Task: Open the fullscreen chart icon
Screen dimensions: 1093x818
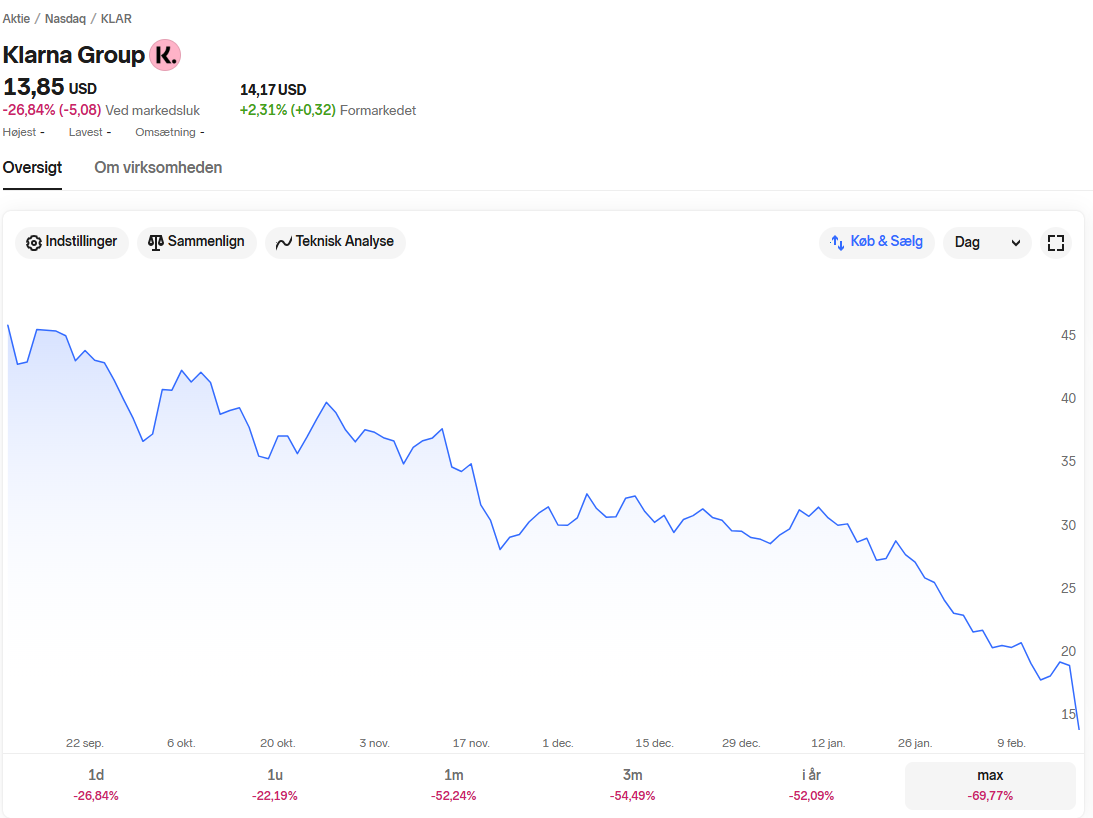Action: point(1055,243)
